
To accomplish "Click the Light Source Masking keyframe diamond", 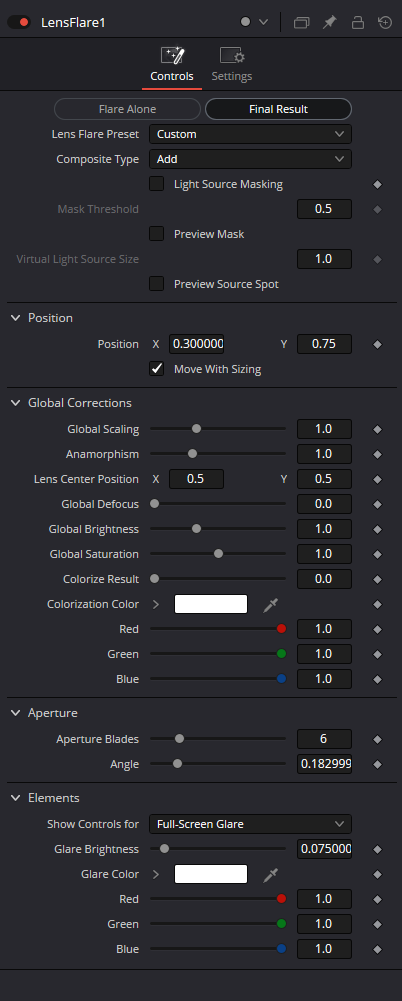I will pos(377,184).
